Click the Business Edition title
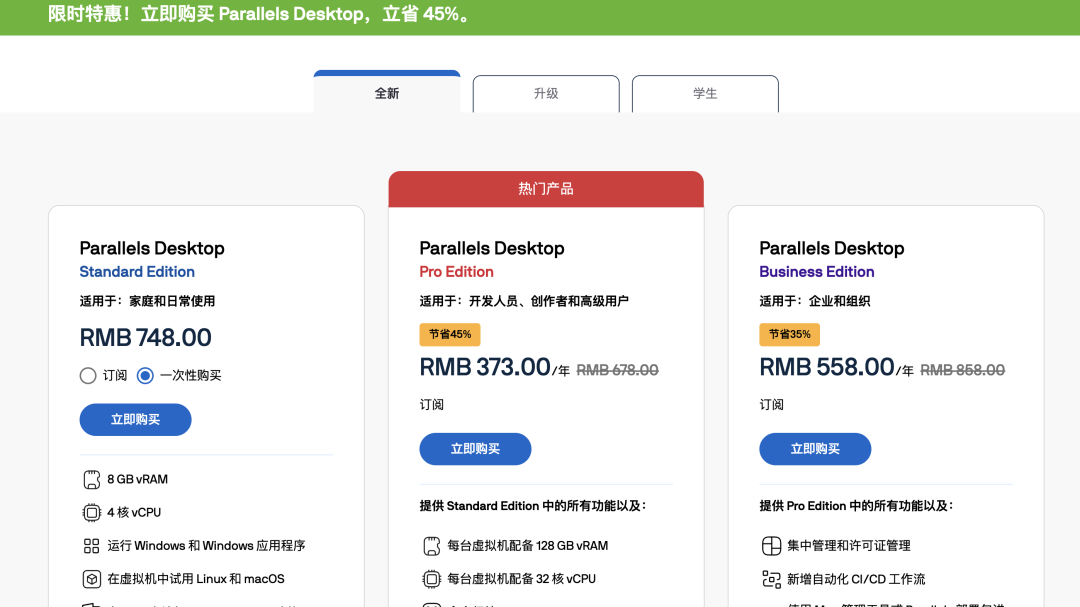Viewport: 1080px width, 607px height. pos(817,271)
